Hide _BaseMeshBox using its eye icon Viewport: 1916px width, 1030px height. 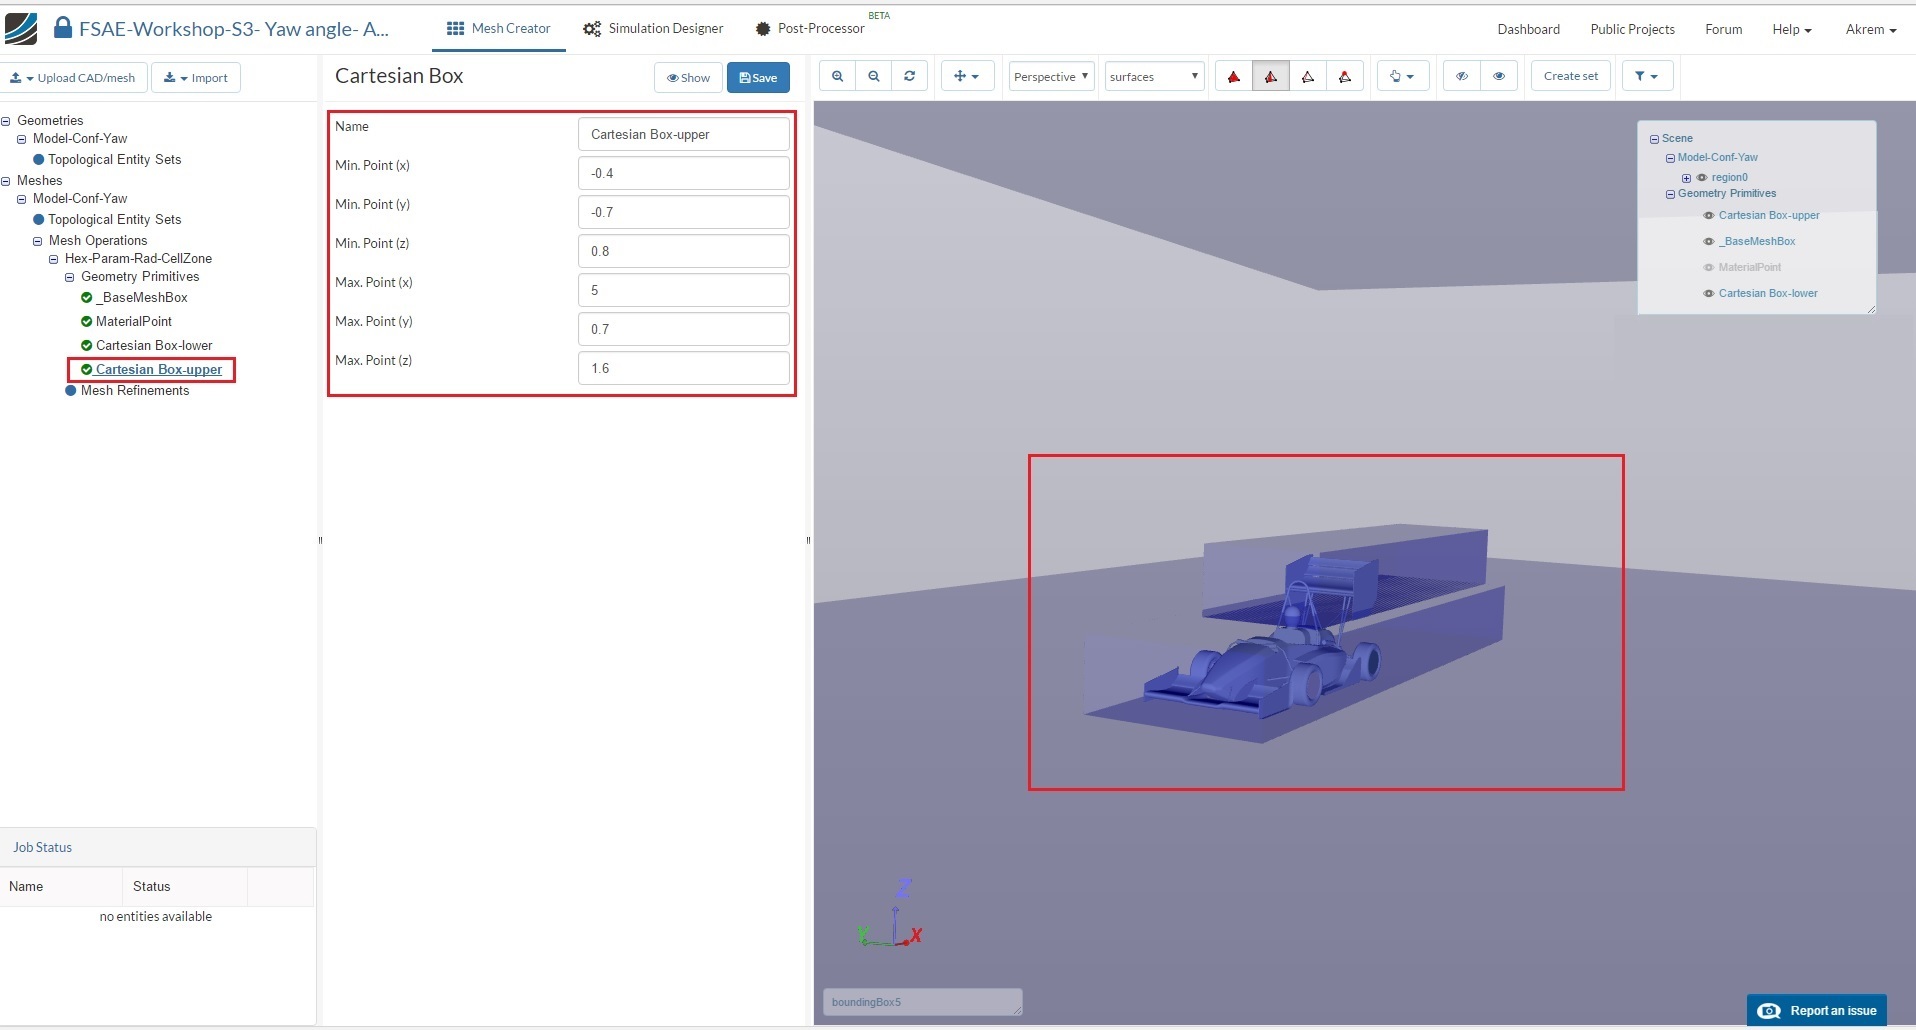tap(1708, 242)
